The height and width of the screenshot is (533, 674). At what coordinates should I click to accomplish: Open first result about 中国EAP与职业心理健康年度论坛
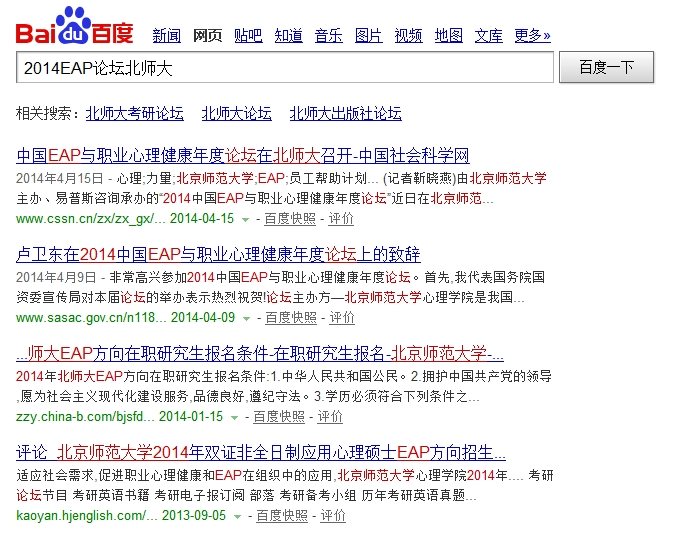tap(243, 156)
